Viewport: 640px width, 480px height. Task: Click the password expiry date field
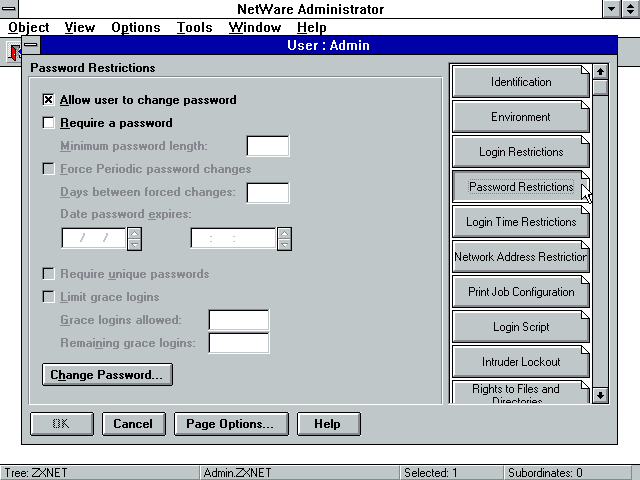(x=94, y=238)
